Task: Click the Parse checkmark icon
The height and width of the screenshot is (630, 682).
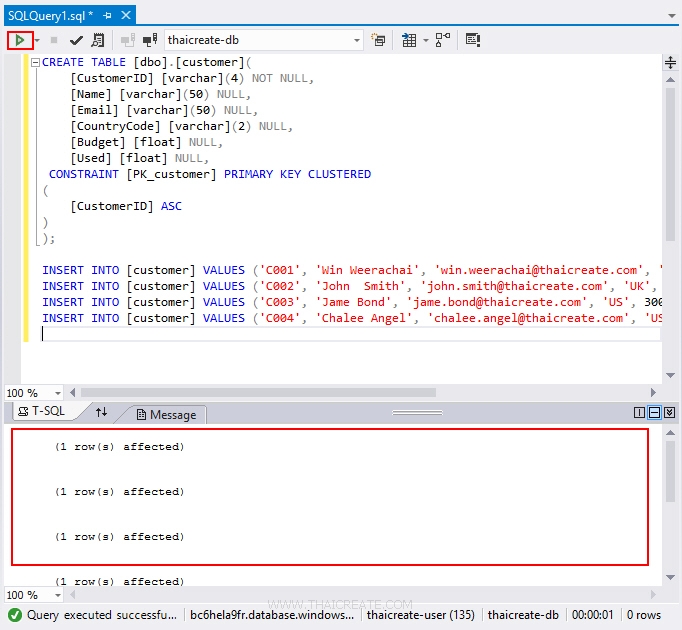Action: pyautogui.click(x=76, y=40)
